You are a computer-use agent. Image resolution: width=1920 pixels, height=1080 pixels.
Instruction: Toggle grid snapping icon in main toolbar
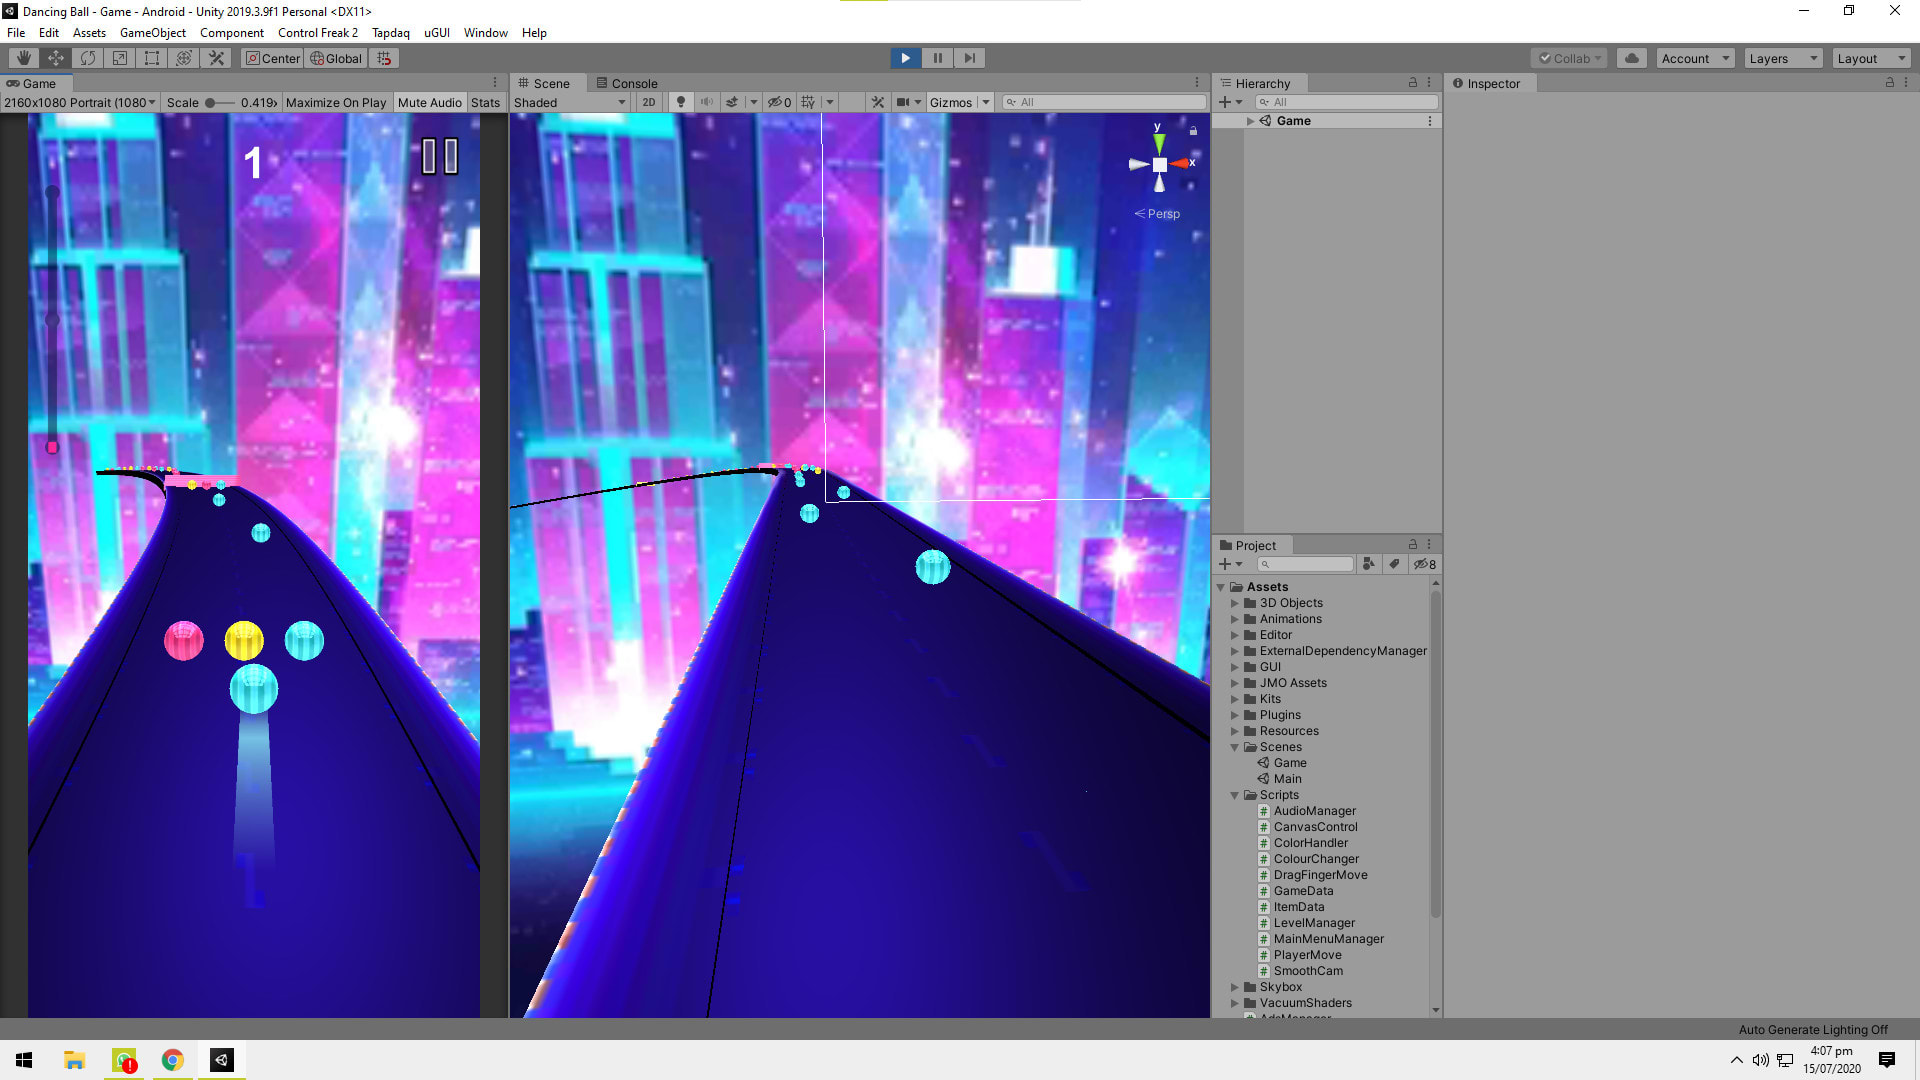tap(385, 58)
